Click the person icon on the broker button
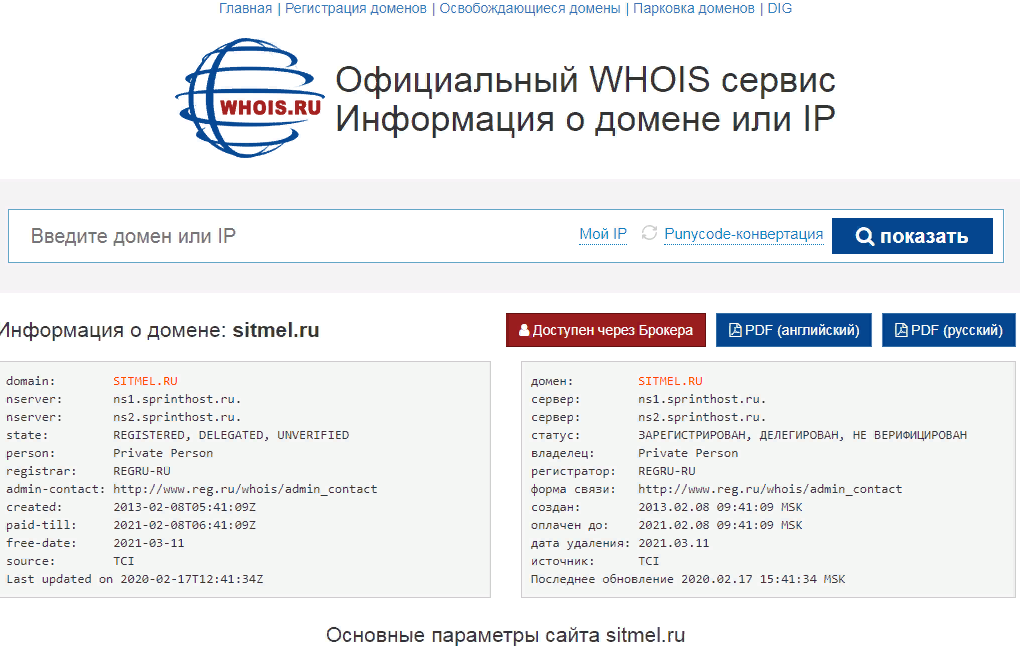Viewport: 1020px width, 649px height. point(524,330)
